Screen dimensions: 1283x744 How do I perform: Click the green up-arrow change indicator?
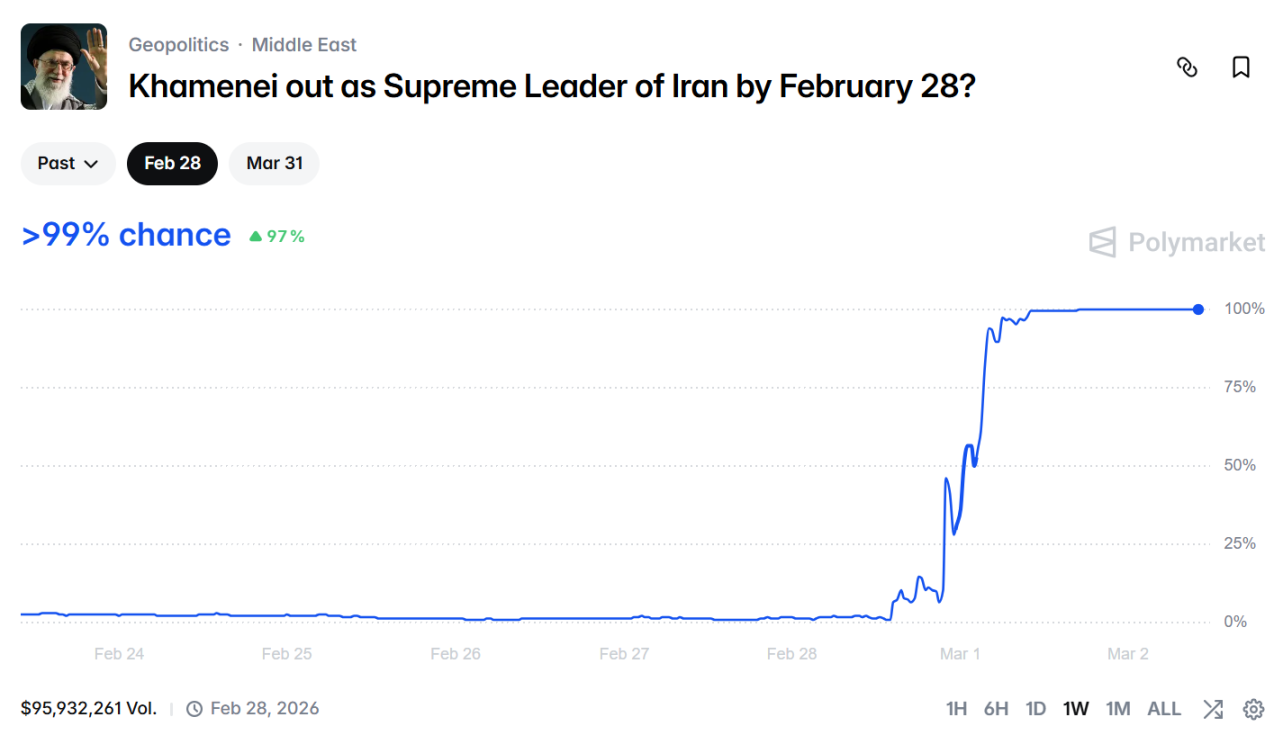[x=256, y=237]
